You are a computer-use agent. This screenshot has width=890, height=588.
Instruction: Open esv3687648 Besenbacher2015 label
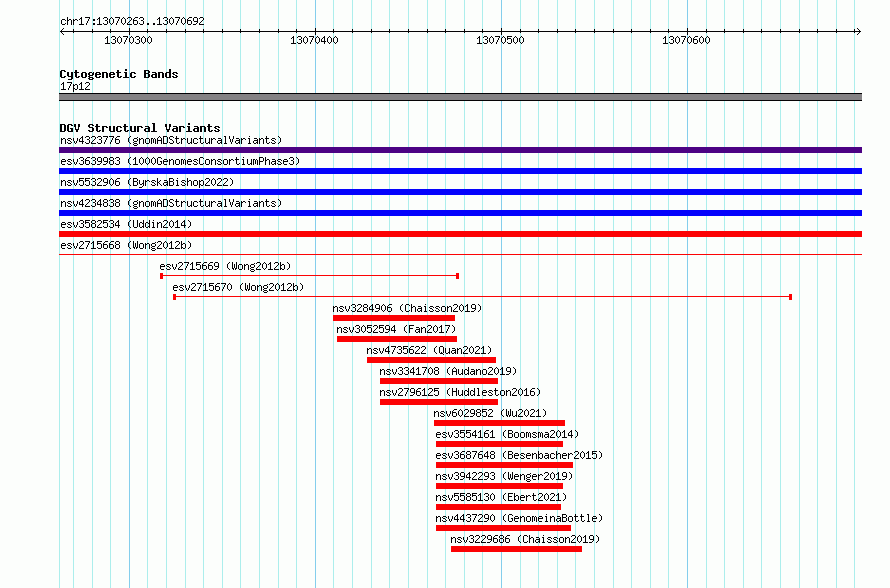519,455
